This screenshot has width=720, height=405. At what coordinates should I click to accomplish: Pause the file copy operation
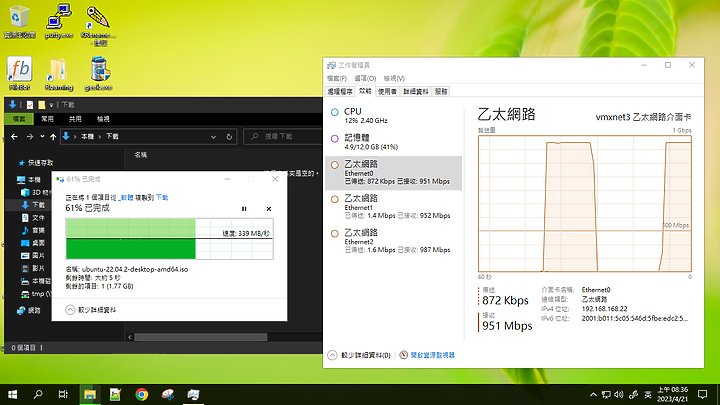pyautogui.click(x=244, y=209)
